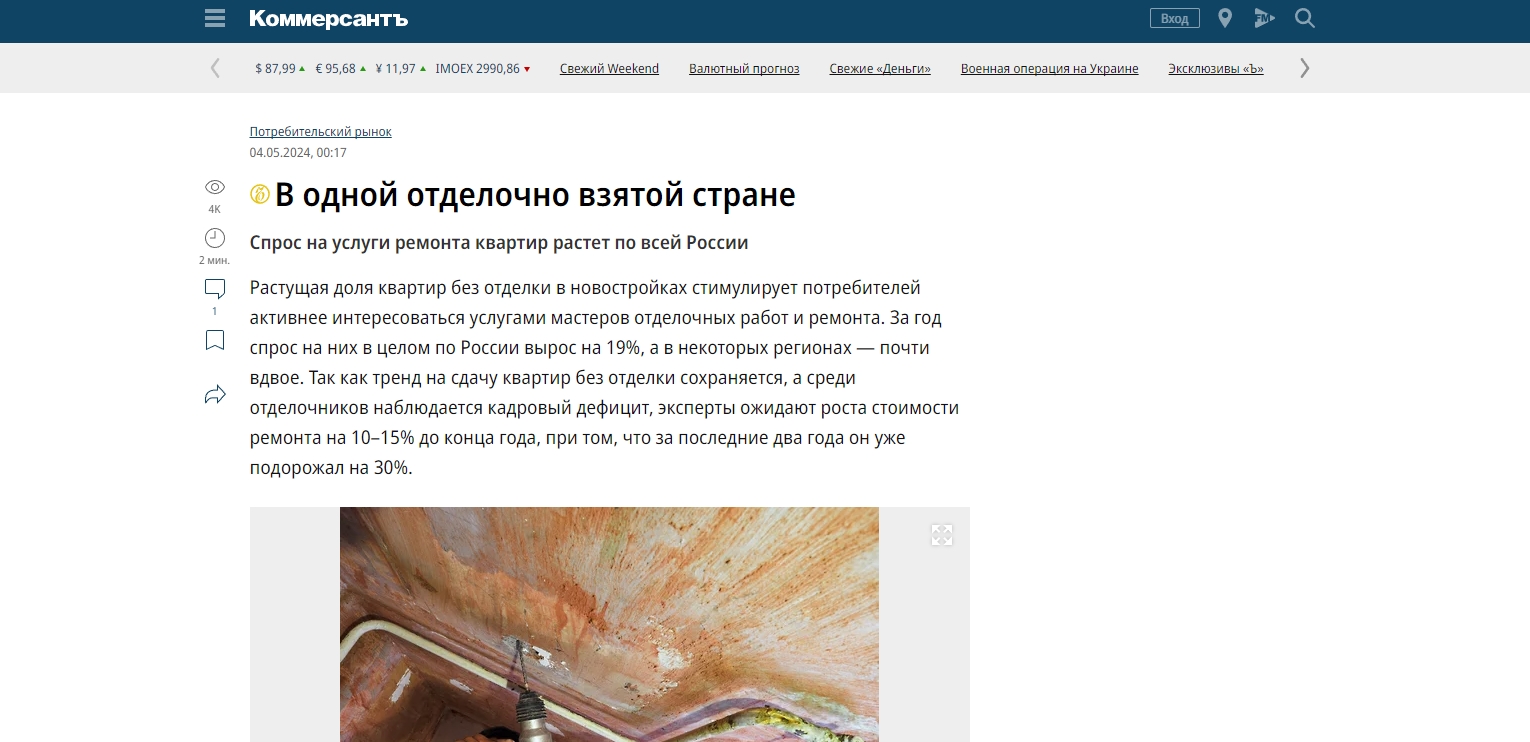Click the yellow Ъ icon beside the headline
This screenshot has width=1530, height=742.
click(x=258, y=194)
